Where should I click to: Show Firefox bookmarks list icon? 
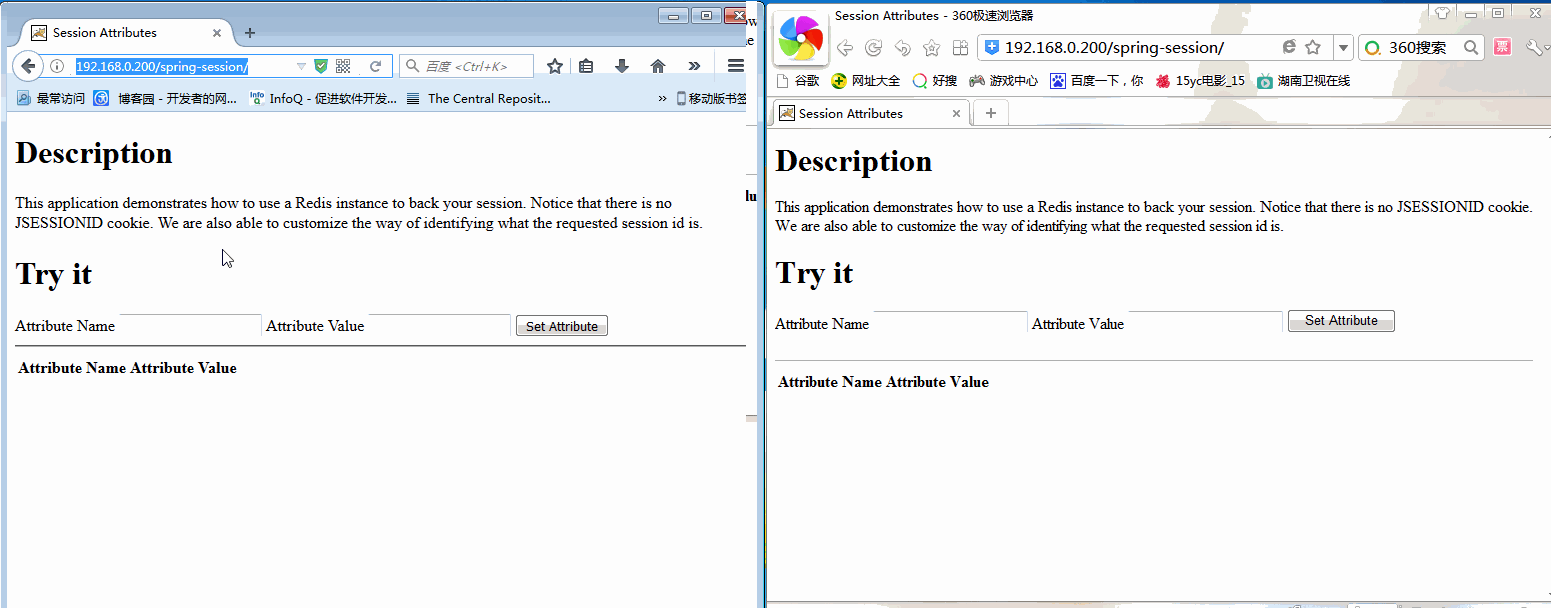[587, 66]
